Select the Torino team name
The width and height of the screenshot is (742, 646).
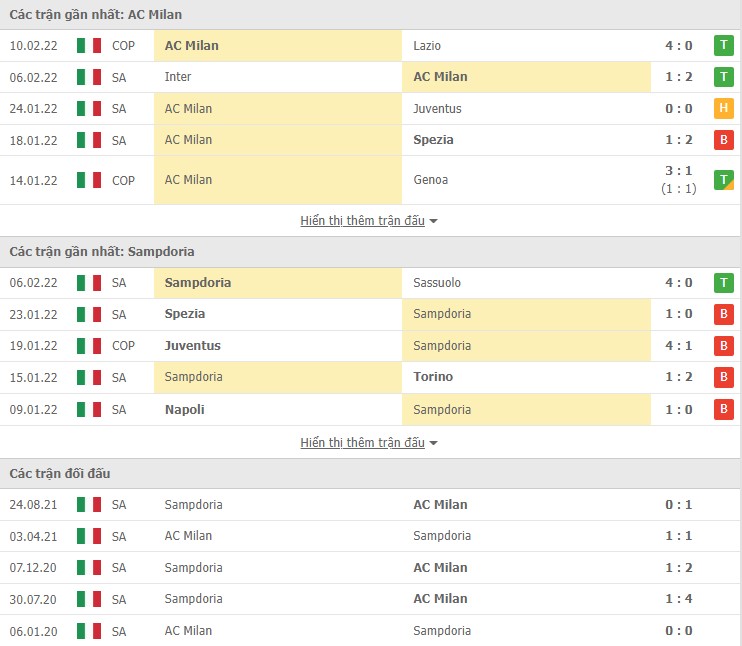coord(433,377)
